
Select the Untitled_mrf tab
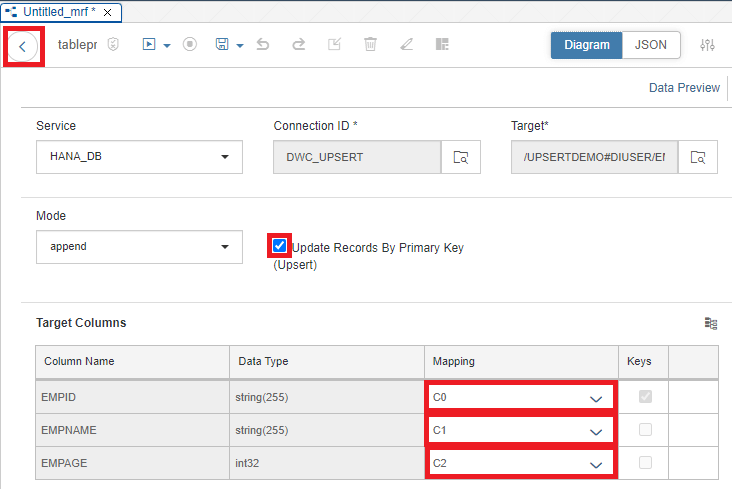pyautogui.click(x=61, y=12)
